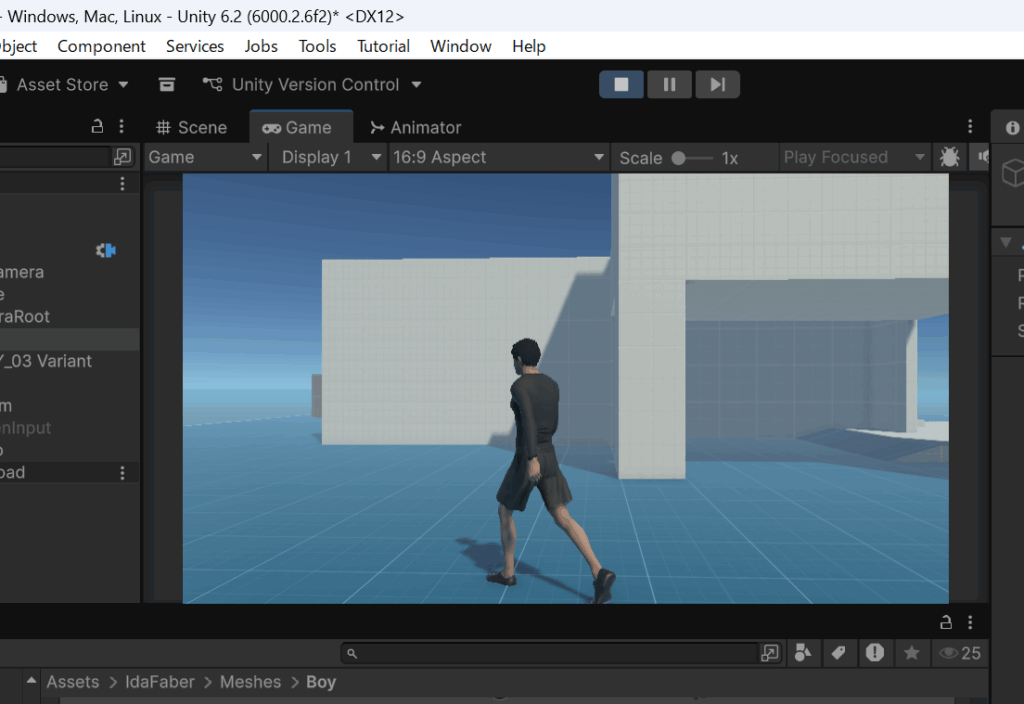
Task: Open the Window menu
Action: (460, 46)
